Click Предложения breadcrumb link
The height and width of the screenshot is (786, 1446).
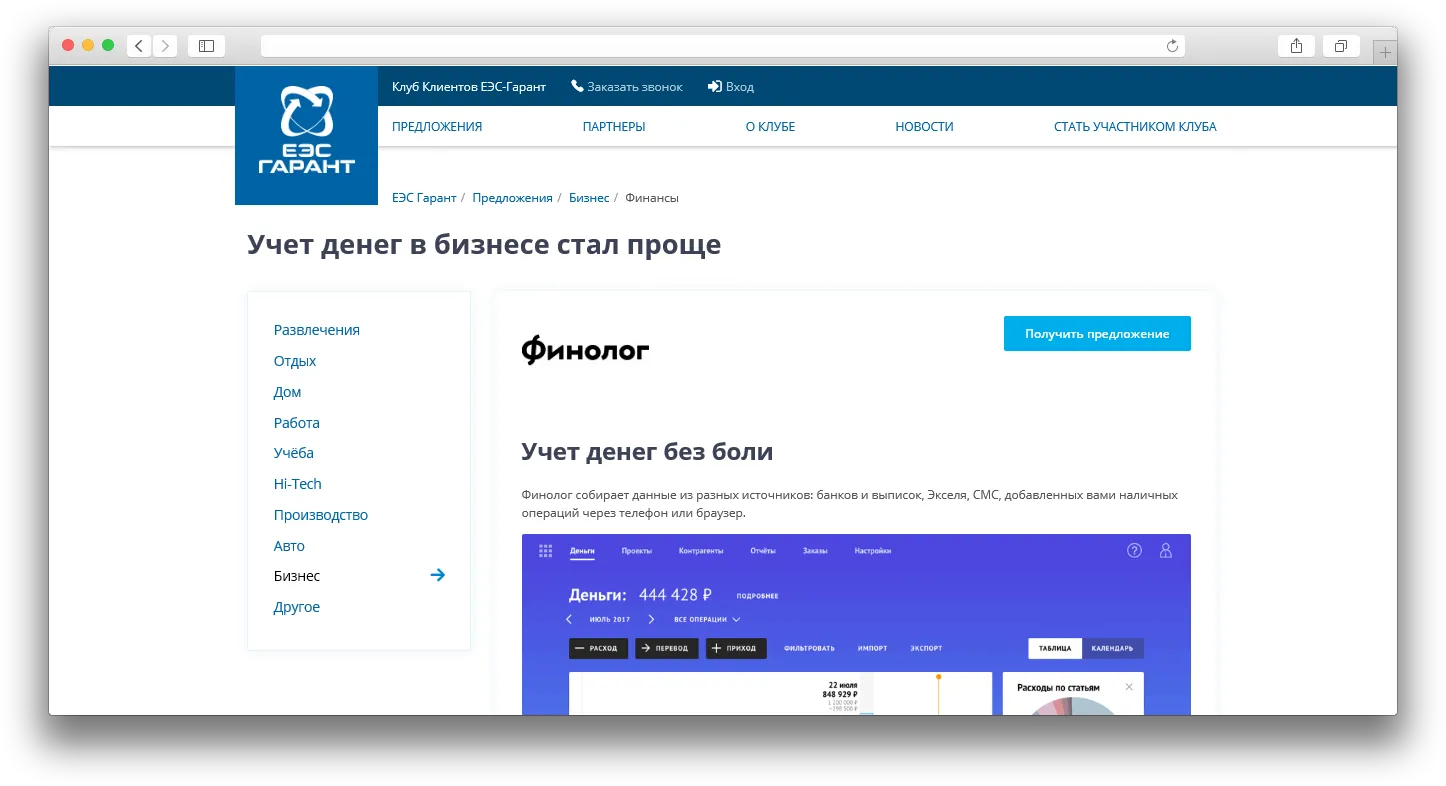(x=512, y=198)
